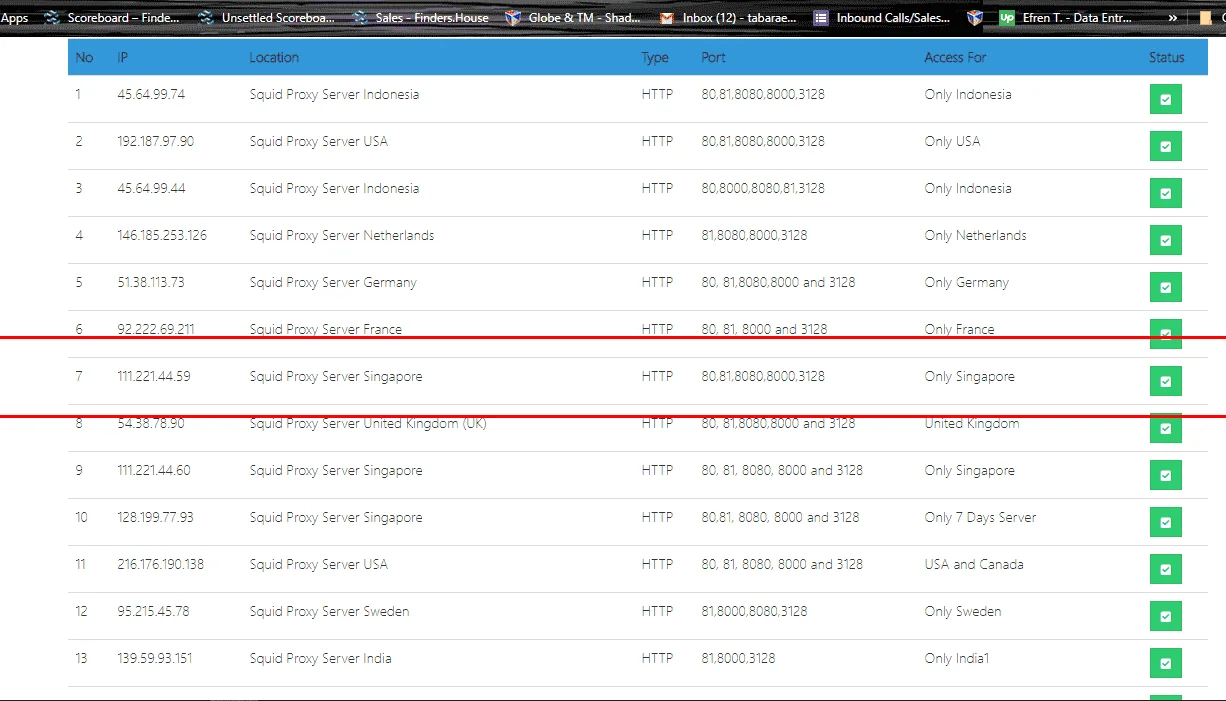Select IP address 146.185.253.126
Viewport: 1226px width, 701px height.
tap(162, 235)
